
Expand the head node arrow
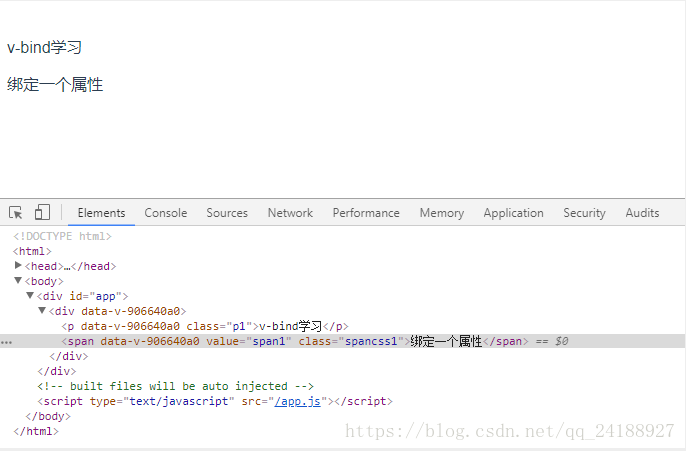tap(18, 266)
